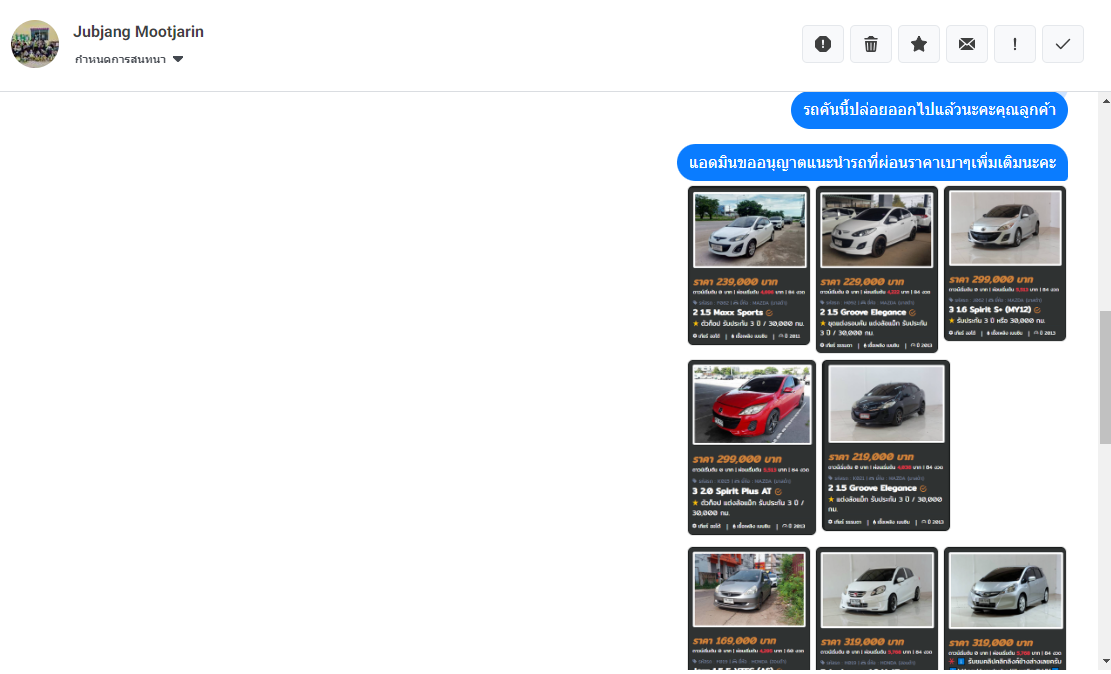Image resolution: width=1111 pixels, height=674 pixels.
Task: Flag conversation with the exclamation mark button
Action: pyautogui.click(x=1015, y=44)
